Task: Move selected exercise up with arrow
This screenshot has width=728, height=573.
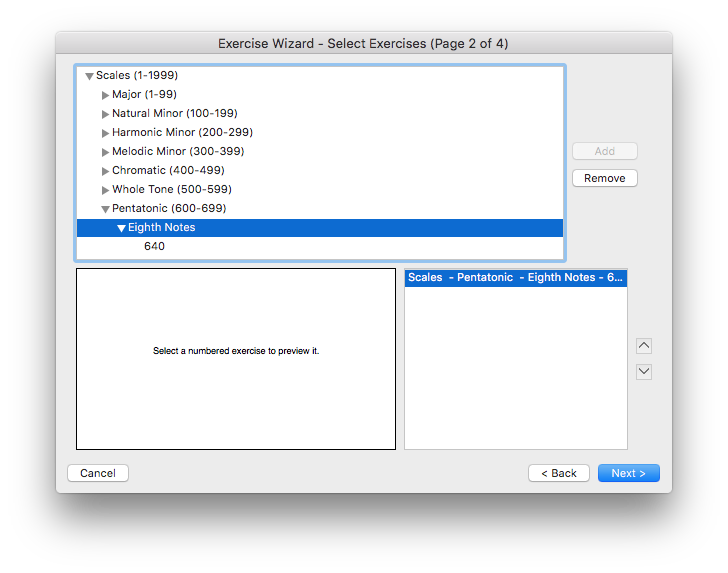Action: tap(644, 346)
